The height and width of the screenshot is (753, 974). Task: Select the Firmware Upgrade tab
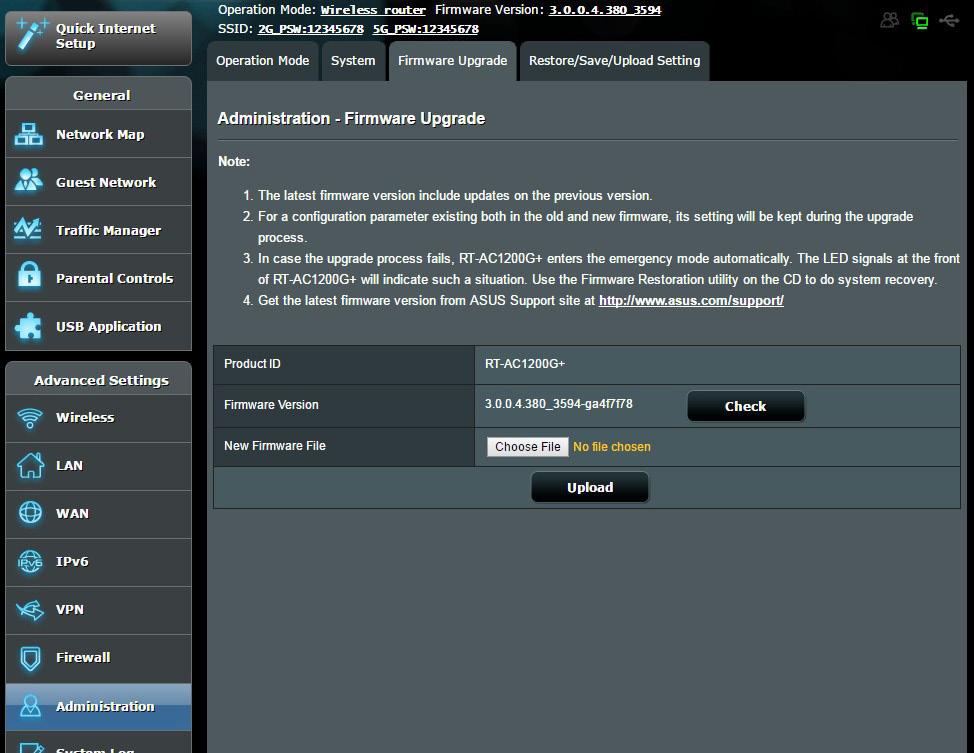click(x=453, y=61)
